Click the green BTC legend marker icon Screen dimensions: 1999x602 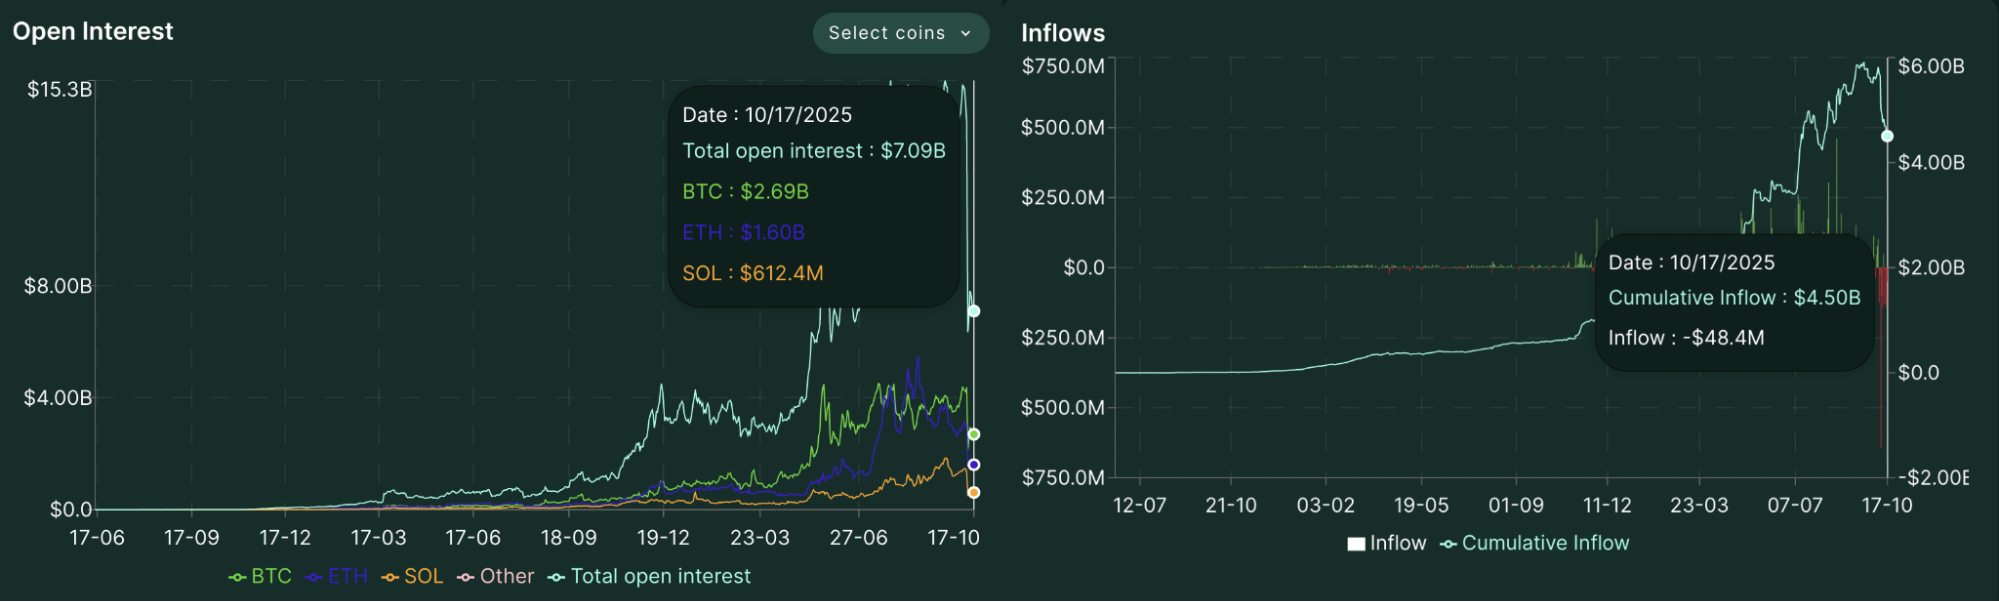point(237,576)
